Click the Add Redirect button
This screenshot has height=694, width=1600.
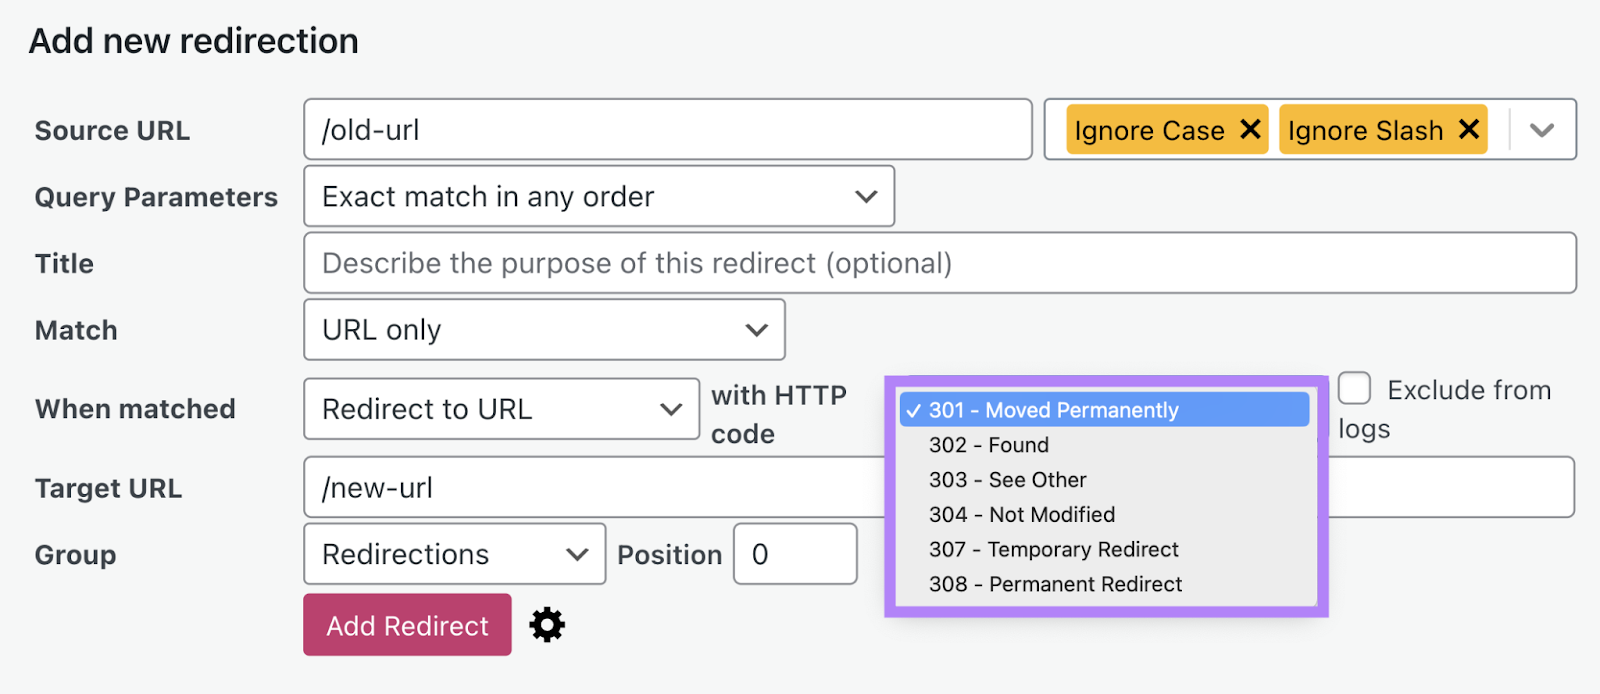pos(407,625)
